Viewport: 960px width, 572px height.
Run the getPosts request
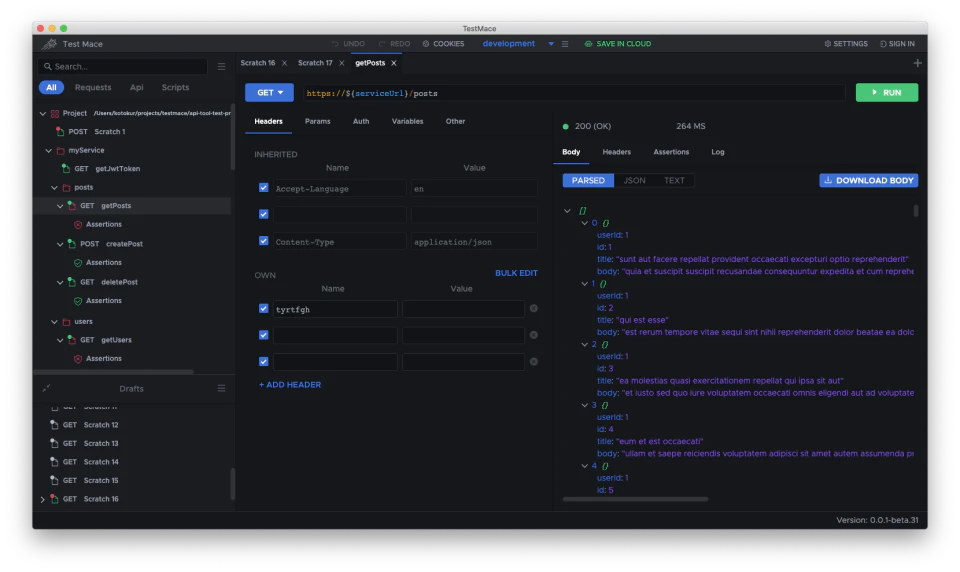pos(887,92)
